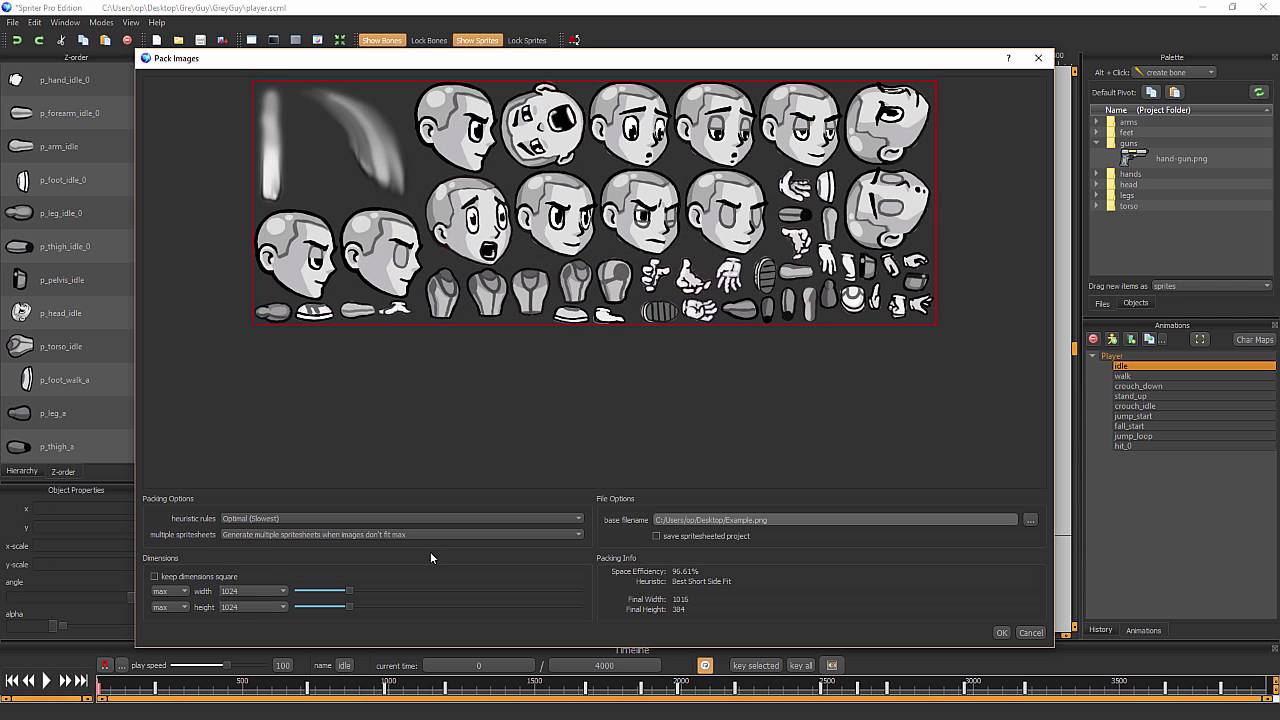
Task: Click the New project blank page icon
Action: 157,40
